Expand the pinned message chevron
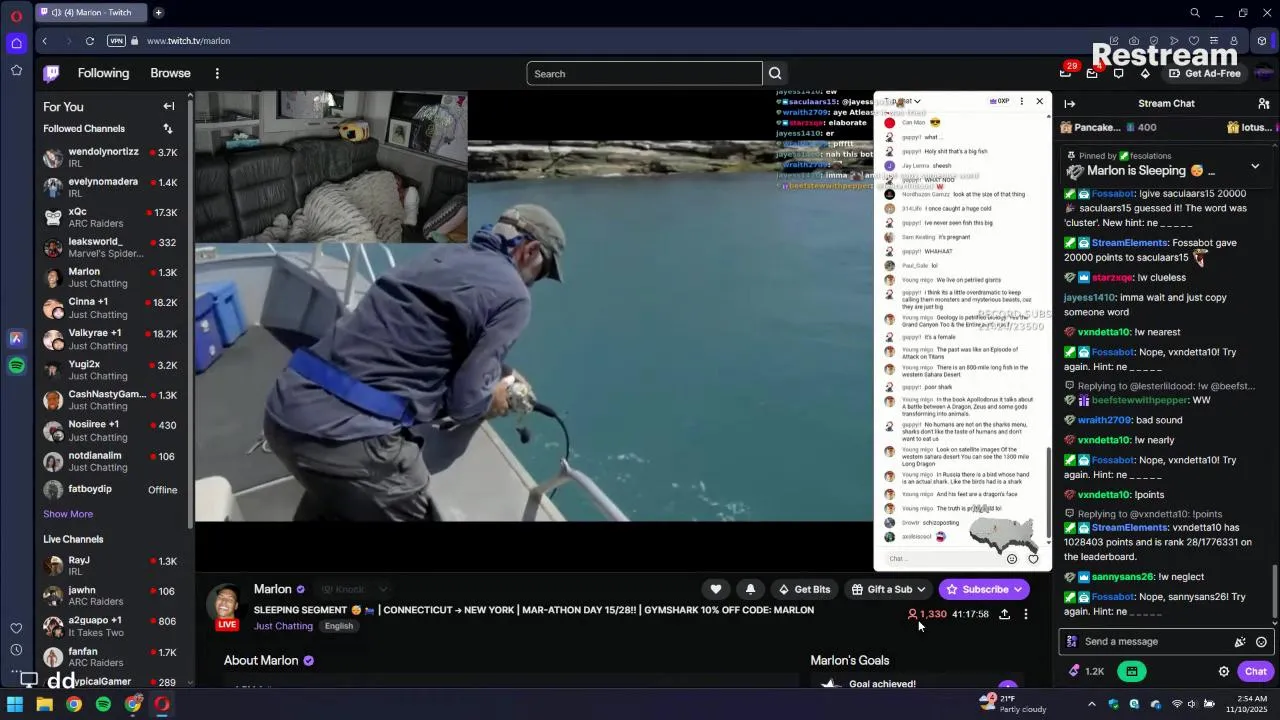1280x720 pixels. 1255,166
